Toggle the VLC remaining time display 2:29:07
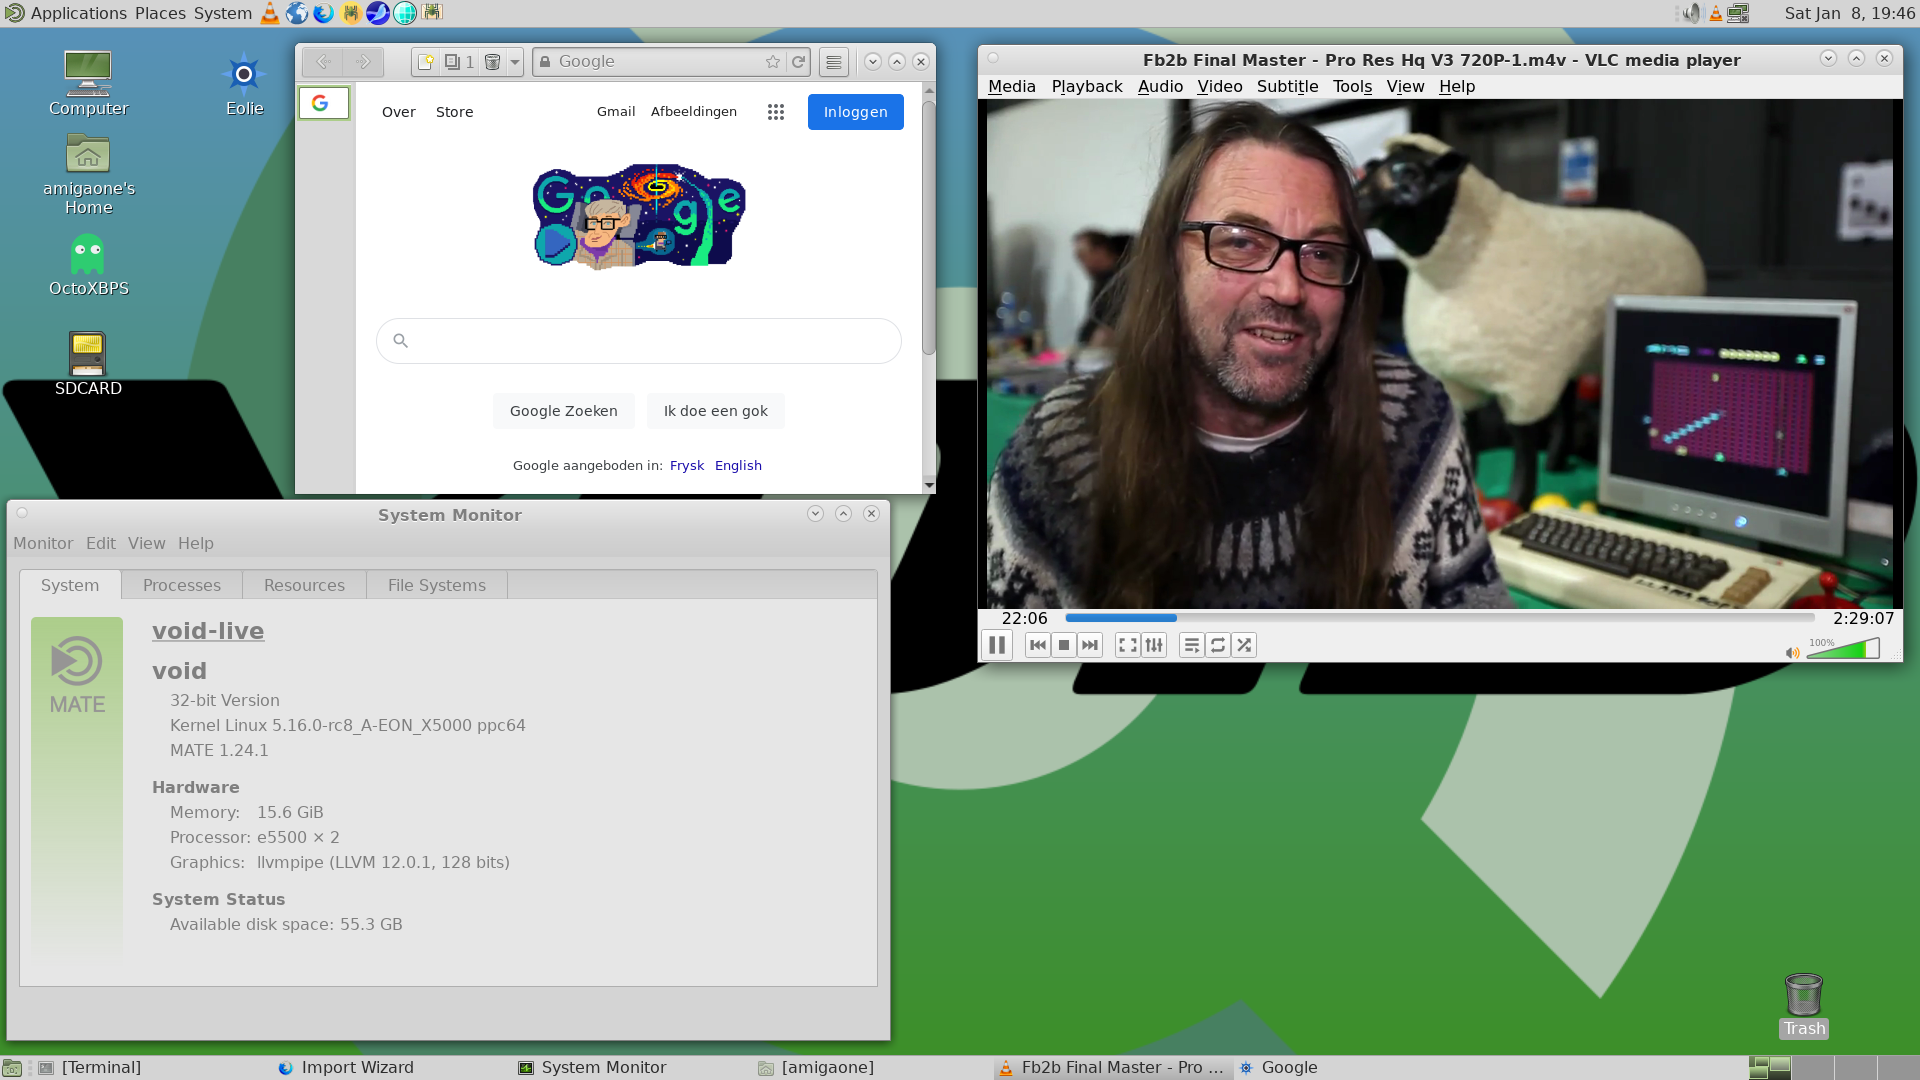 coord(1863,618)
